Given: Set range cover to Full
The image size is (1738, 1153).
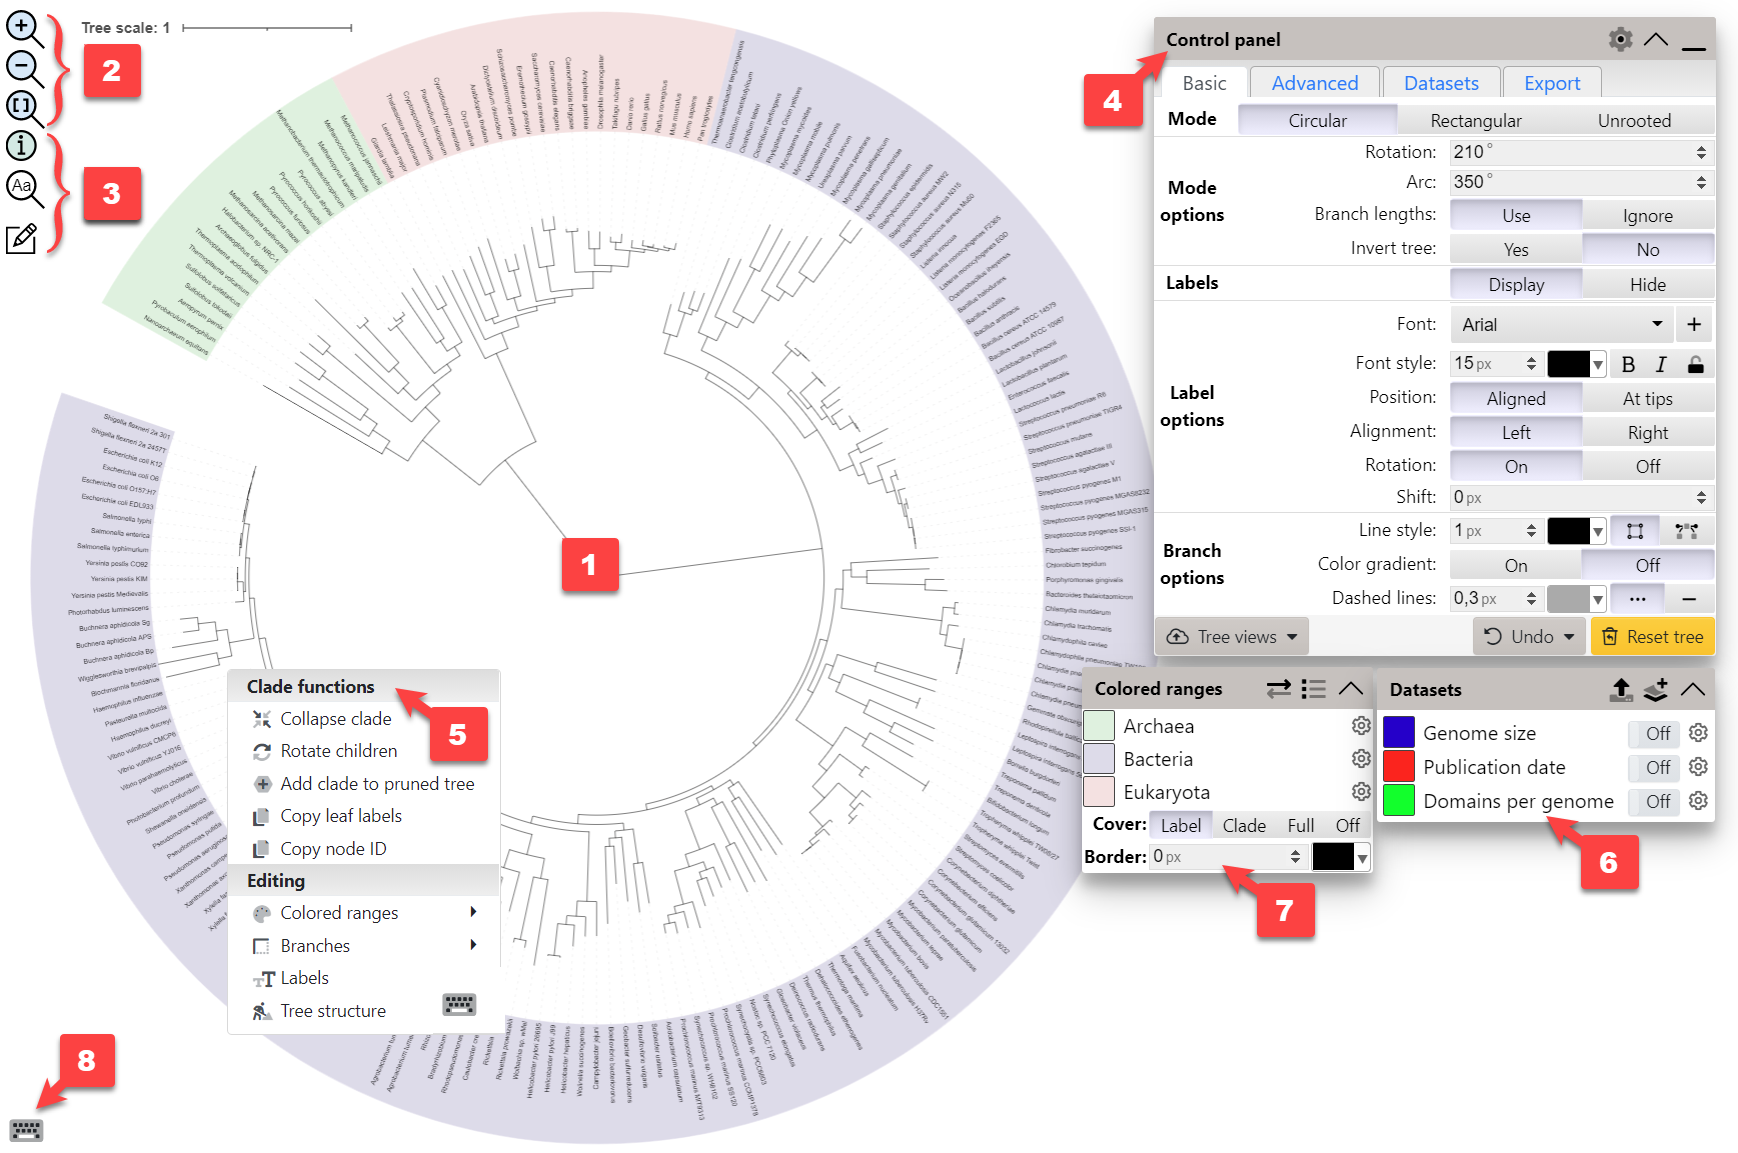Looking at the screenshot, I should pyautogui.click(x=1301, y=826).
